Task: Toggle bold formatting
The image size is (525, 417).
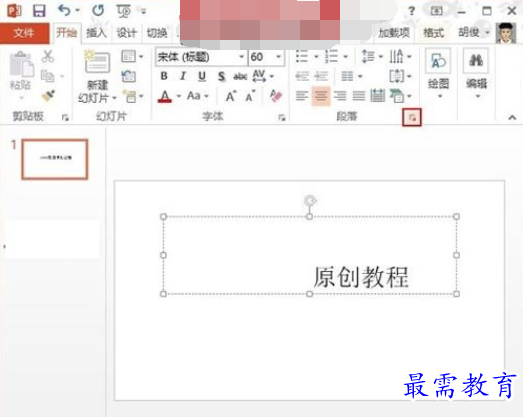Action: tap(164, 76)
